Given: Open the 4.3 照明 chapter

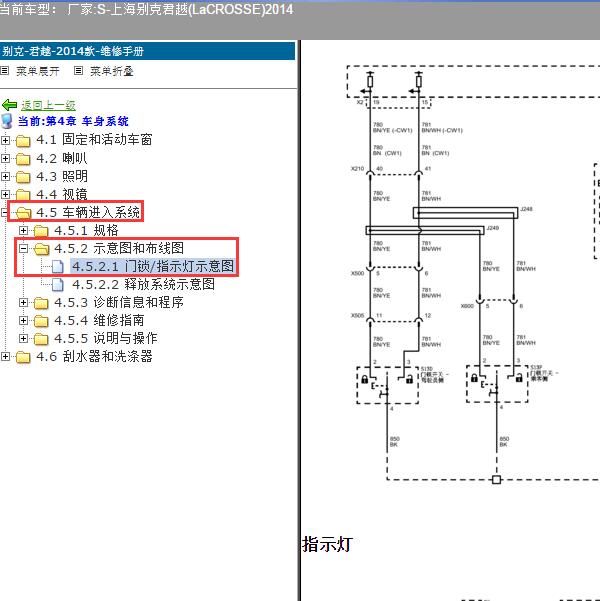Looking at the screenshot, I should [62, 176].
